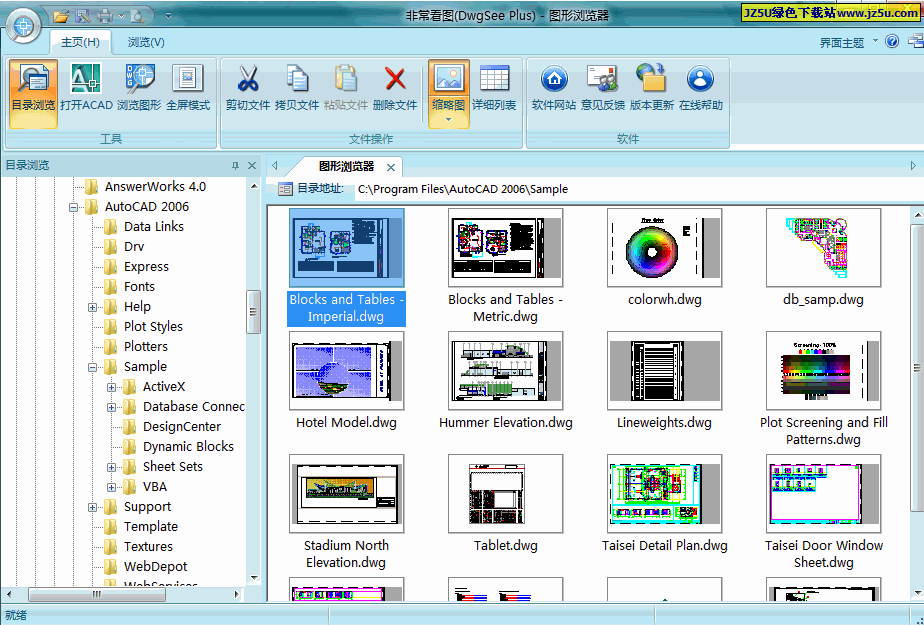The width and height of the screenshot is (924, 625).
Task: Open the 缩略图 dropdown arrow
Action: (448, 120)
